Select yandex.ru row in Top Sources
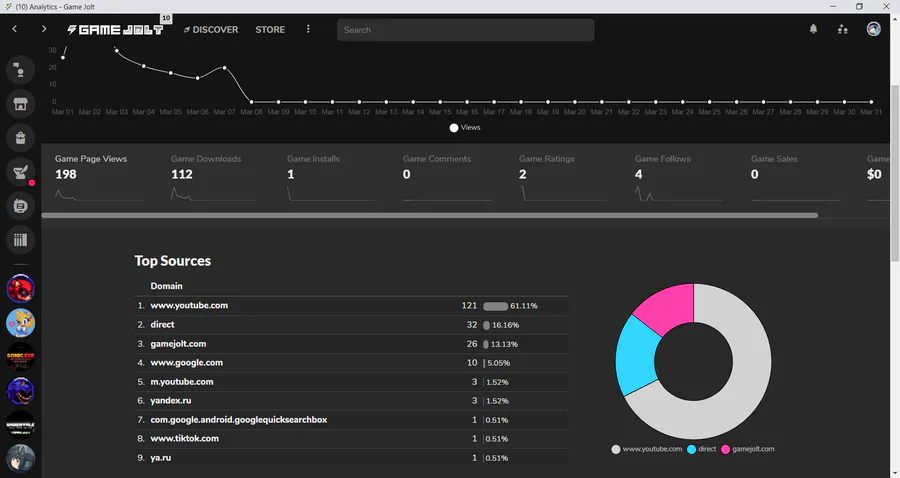 click(x=351, y=401)
